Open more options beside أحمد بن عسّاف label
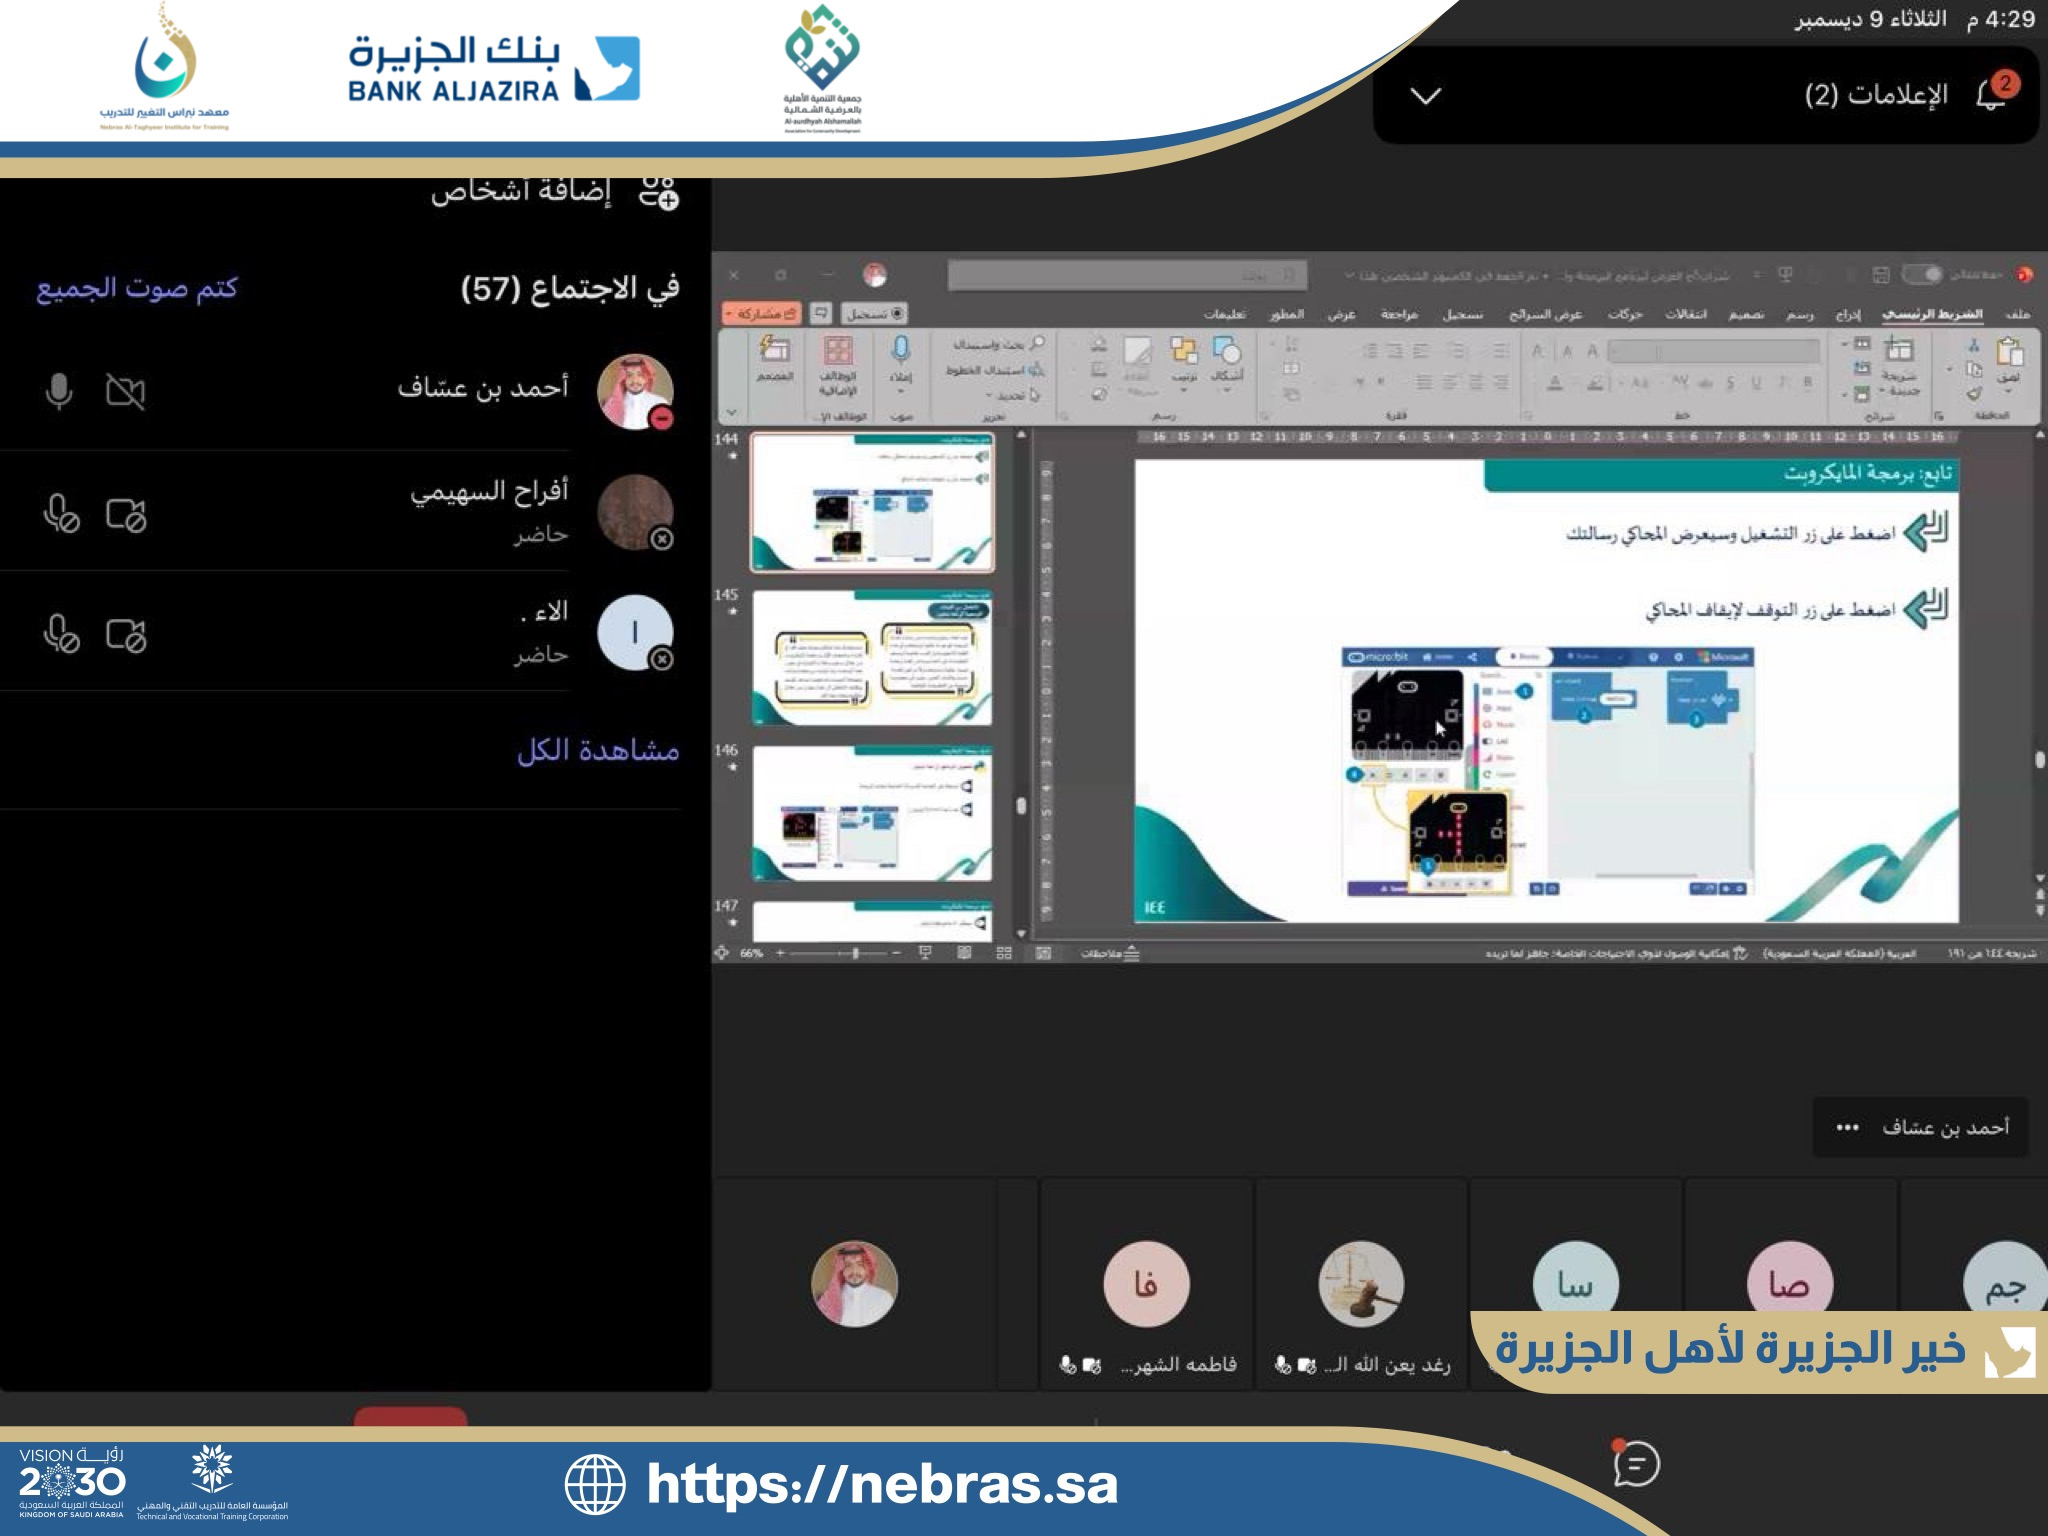The width and height of the screenshot is (2048, 1536). [1847, 1128]
